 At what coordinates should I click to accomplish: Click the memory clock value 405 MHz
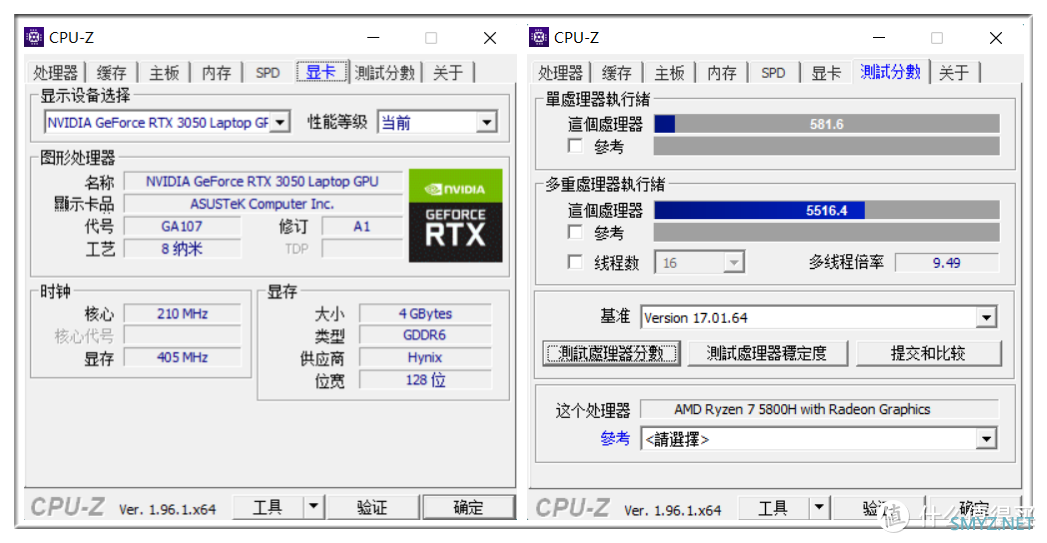[182, 357]
